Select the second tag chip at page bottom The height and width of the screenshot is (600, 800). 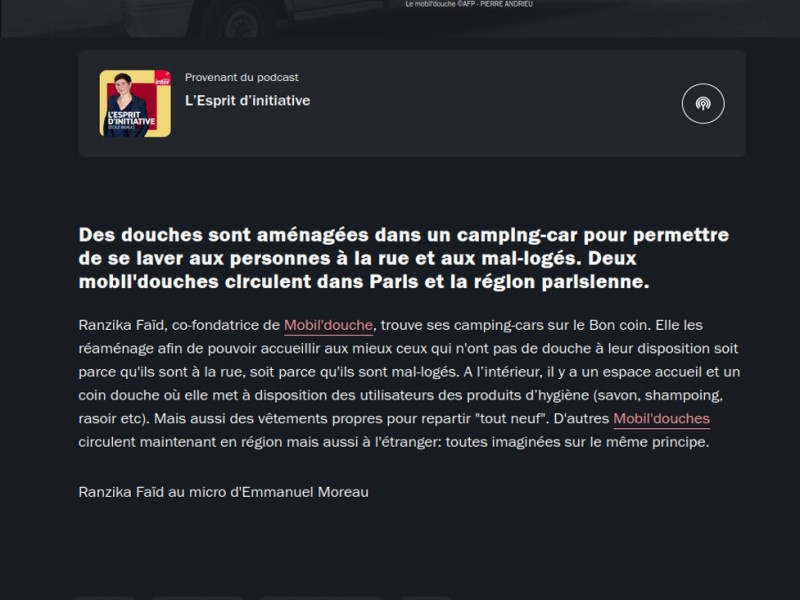tap(197, 598)
